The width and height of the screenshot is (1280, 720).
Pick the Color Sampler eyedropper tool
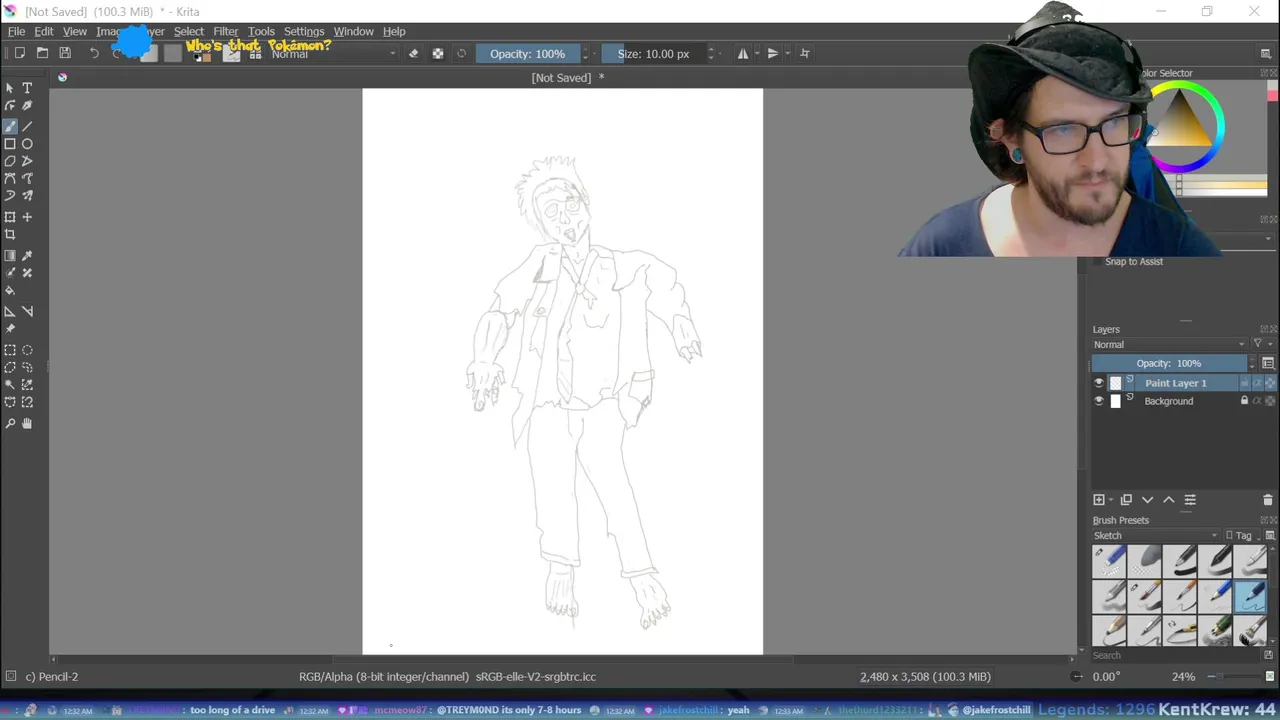click(x=27, y=256)
